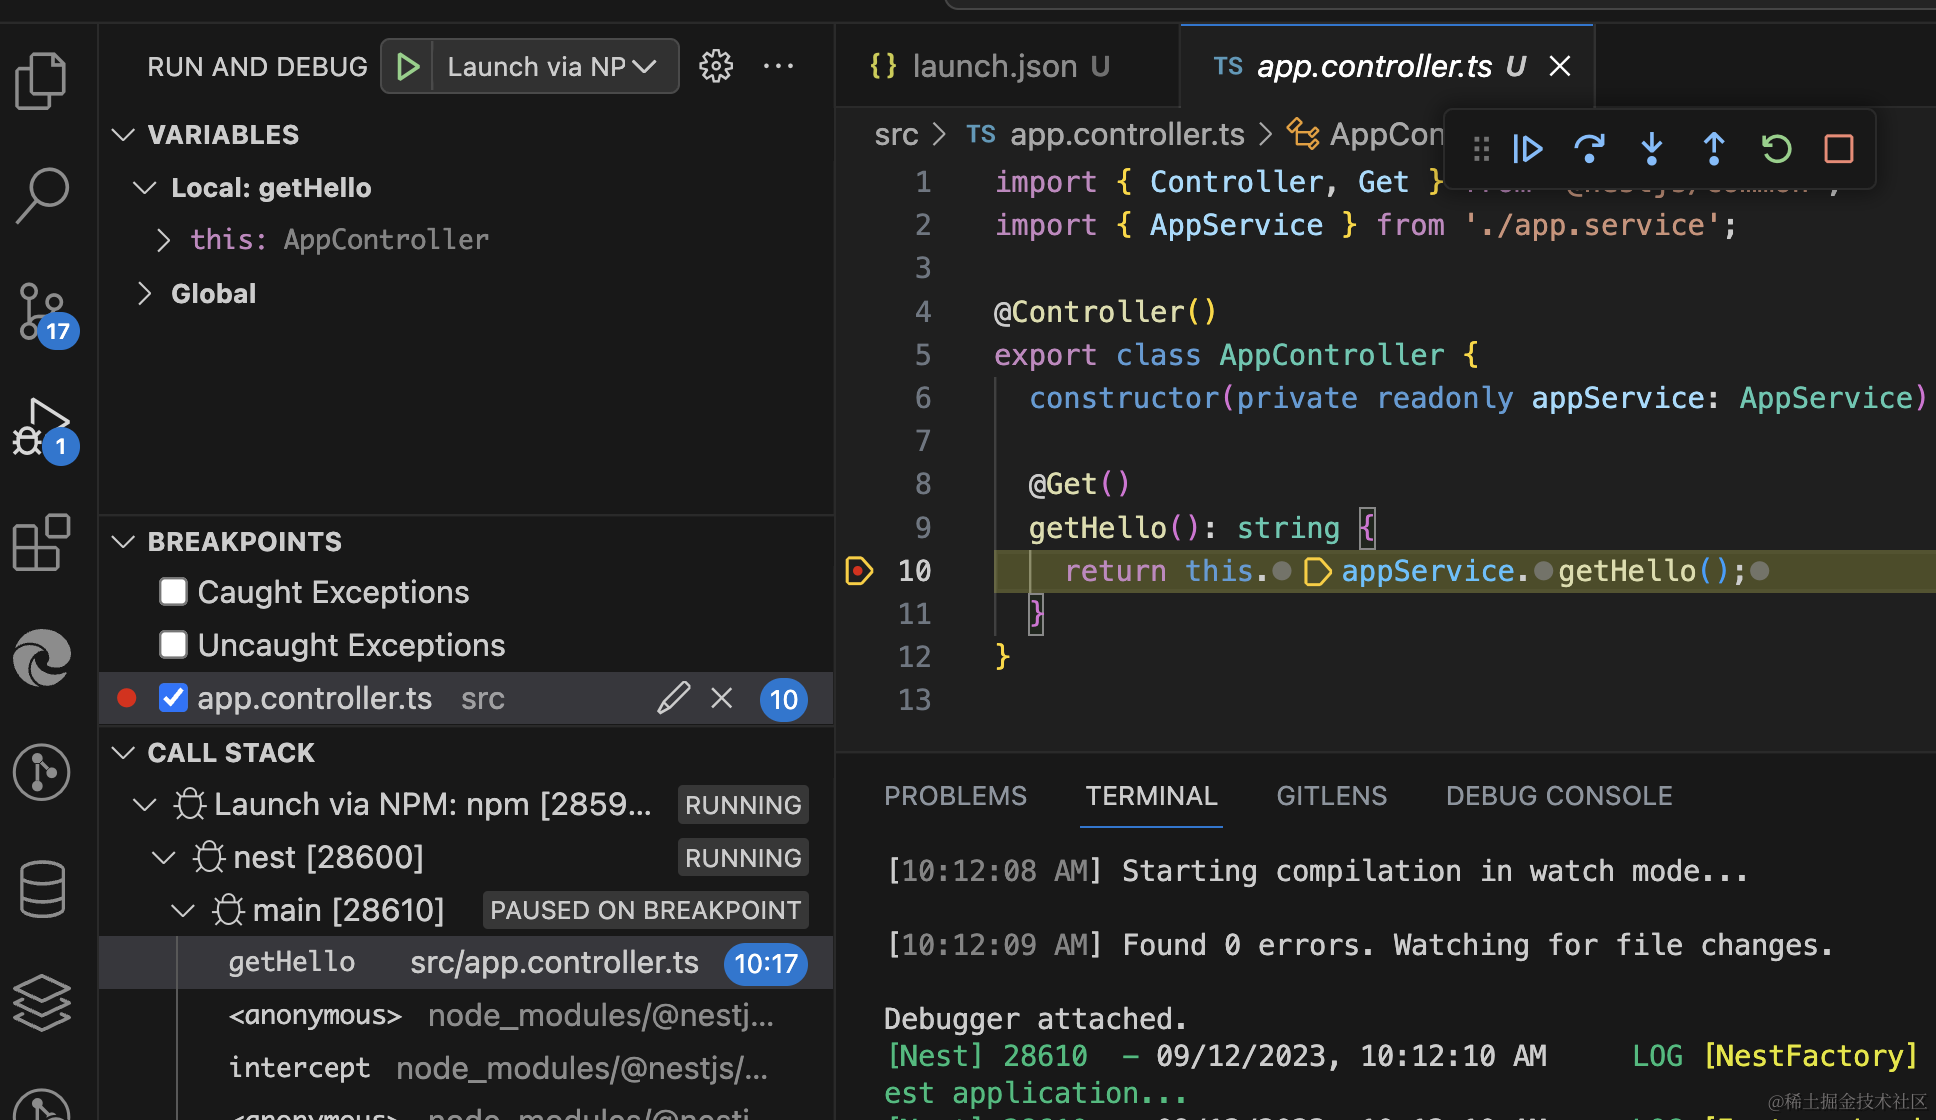The image size is (1936, 1120).
Task: Restart the debug session
Action: [x=1776, y=149]
